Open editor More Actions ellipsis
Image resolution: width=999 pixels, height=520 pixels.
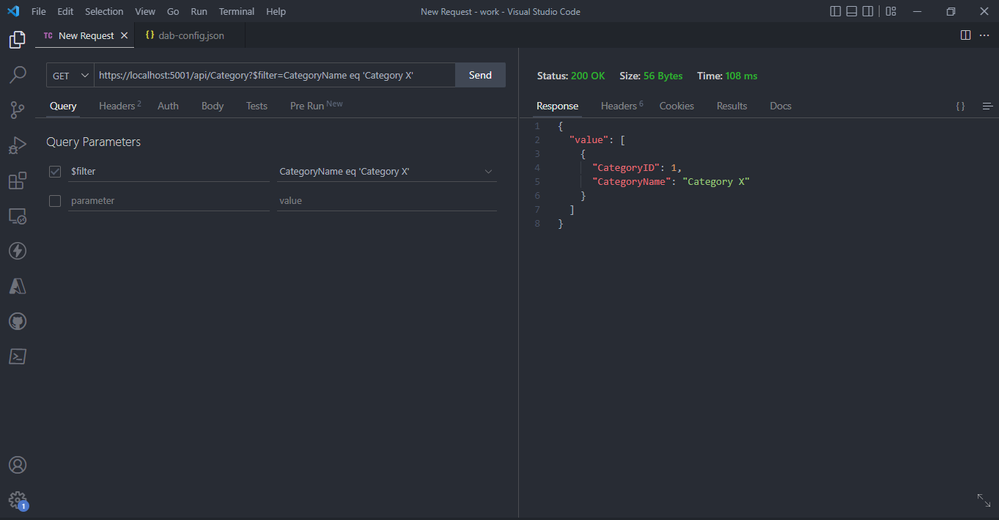tap(984, 35)
